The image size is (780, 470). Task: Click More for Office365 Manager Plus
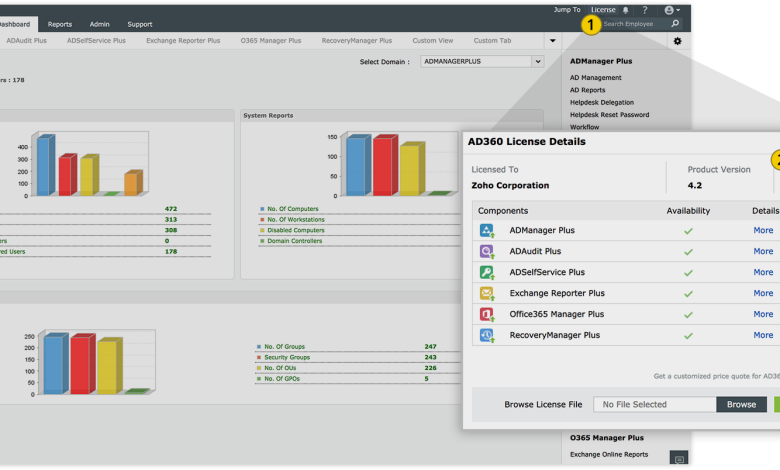[763, 314]
